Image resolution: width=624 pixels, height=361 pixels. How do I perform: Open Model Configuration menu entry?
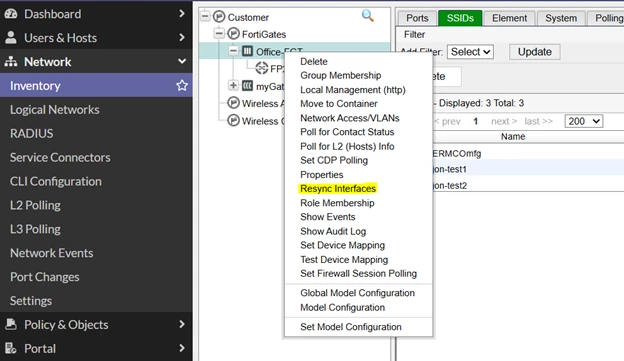click(x=342, y=307)
